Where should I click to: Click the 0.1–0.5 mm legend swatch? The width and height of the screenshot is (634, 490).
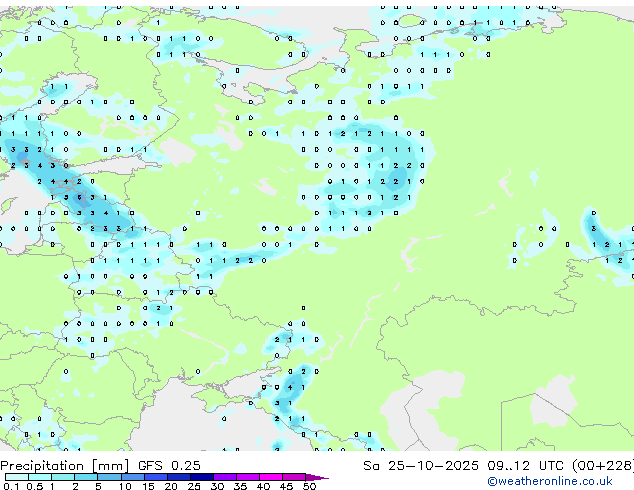point(17,477)
